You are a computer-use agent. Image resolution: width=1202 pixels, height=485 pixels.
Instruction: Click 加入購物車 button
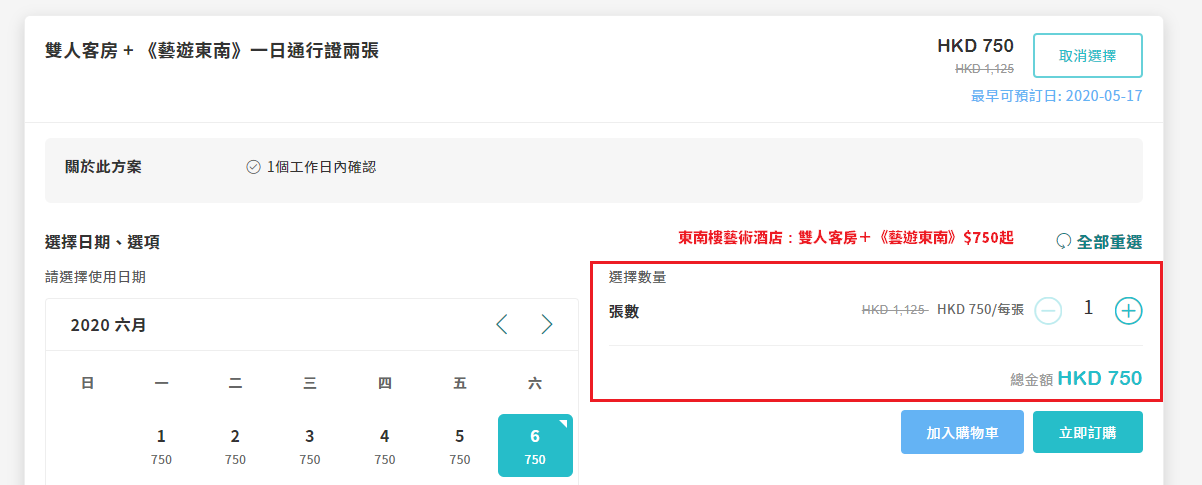962,432
